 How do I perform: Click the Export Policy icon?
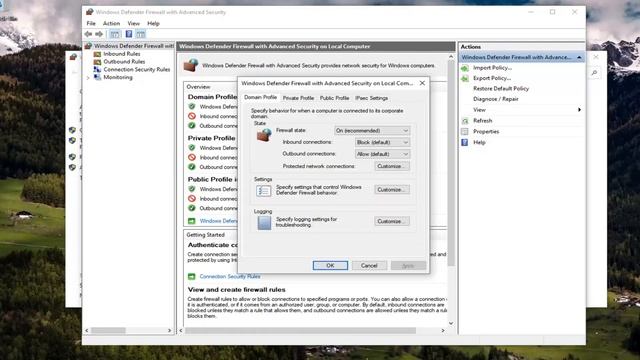tap(465, 78)
